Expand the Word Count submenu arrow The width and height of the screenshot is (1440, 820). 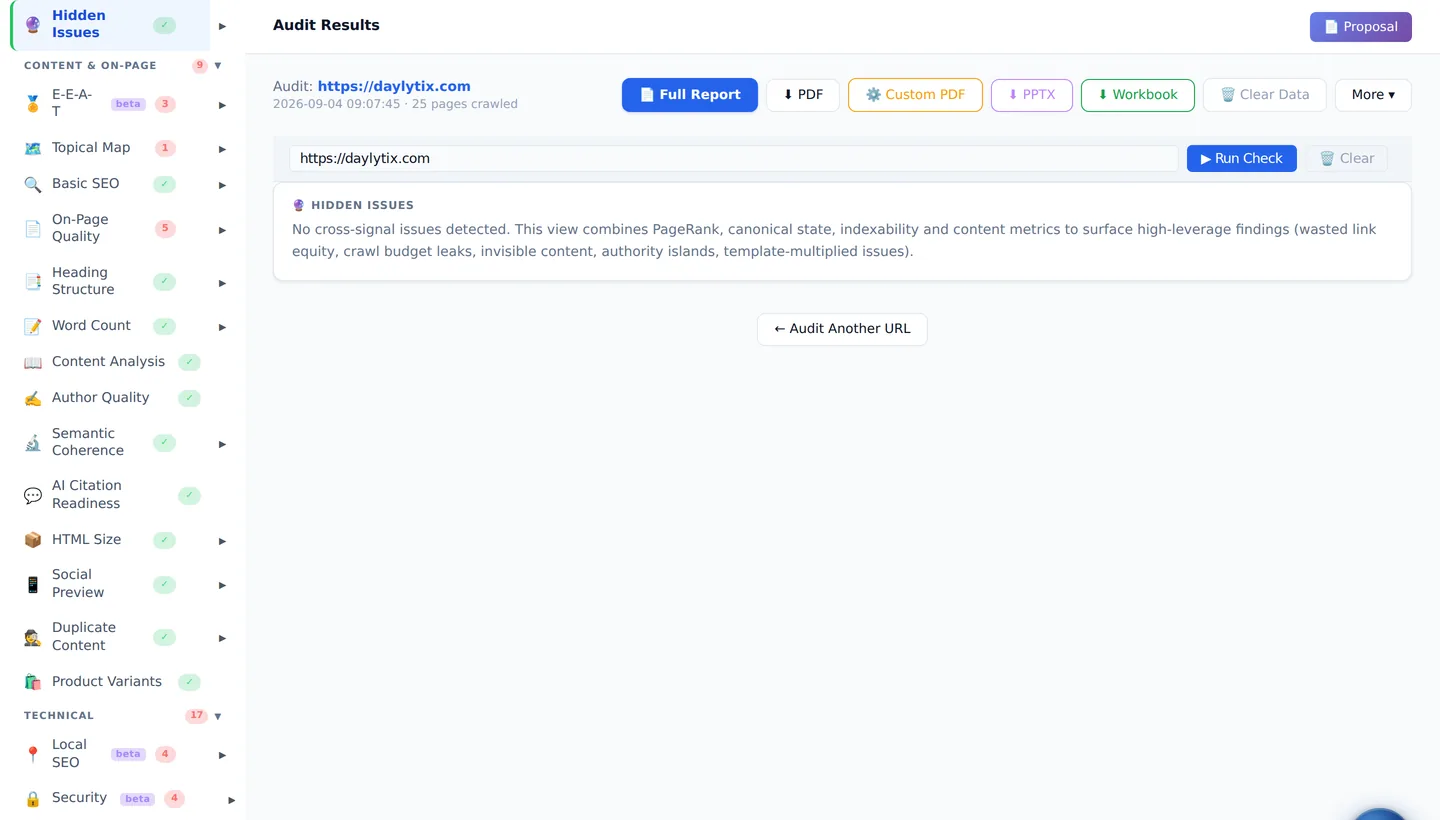click(x=223, y=327)
